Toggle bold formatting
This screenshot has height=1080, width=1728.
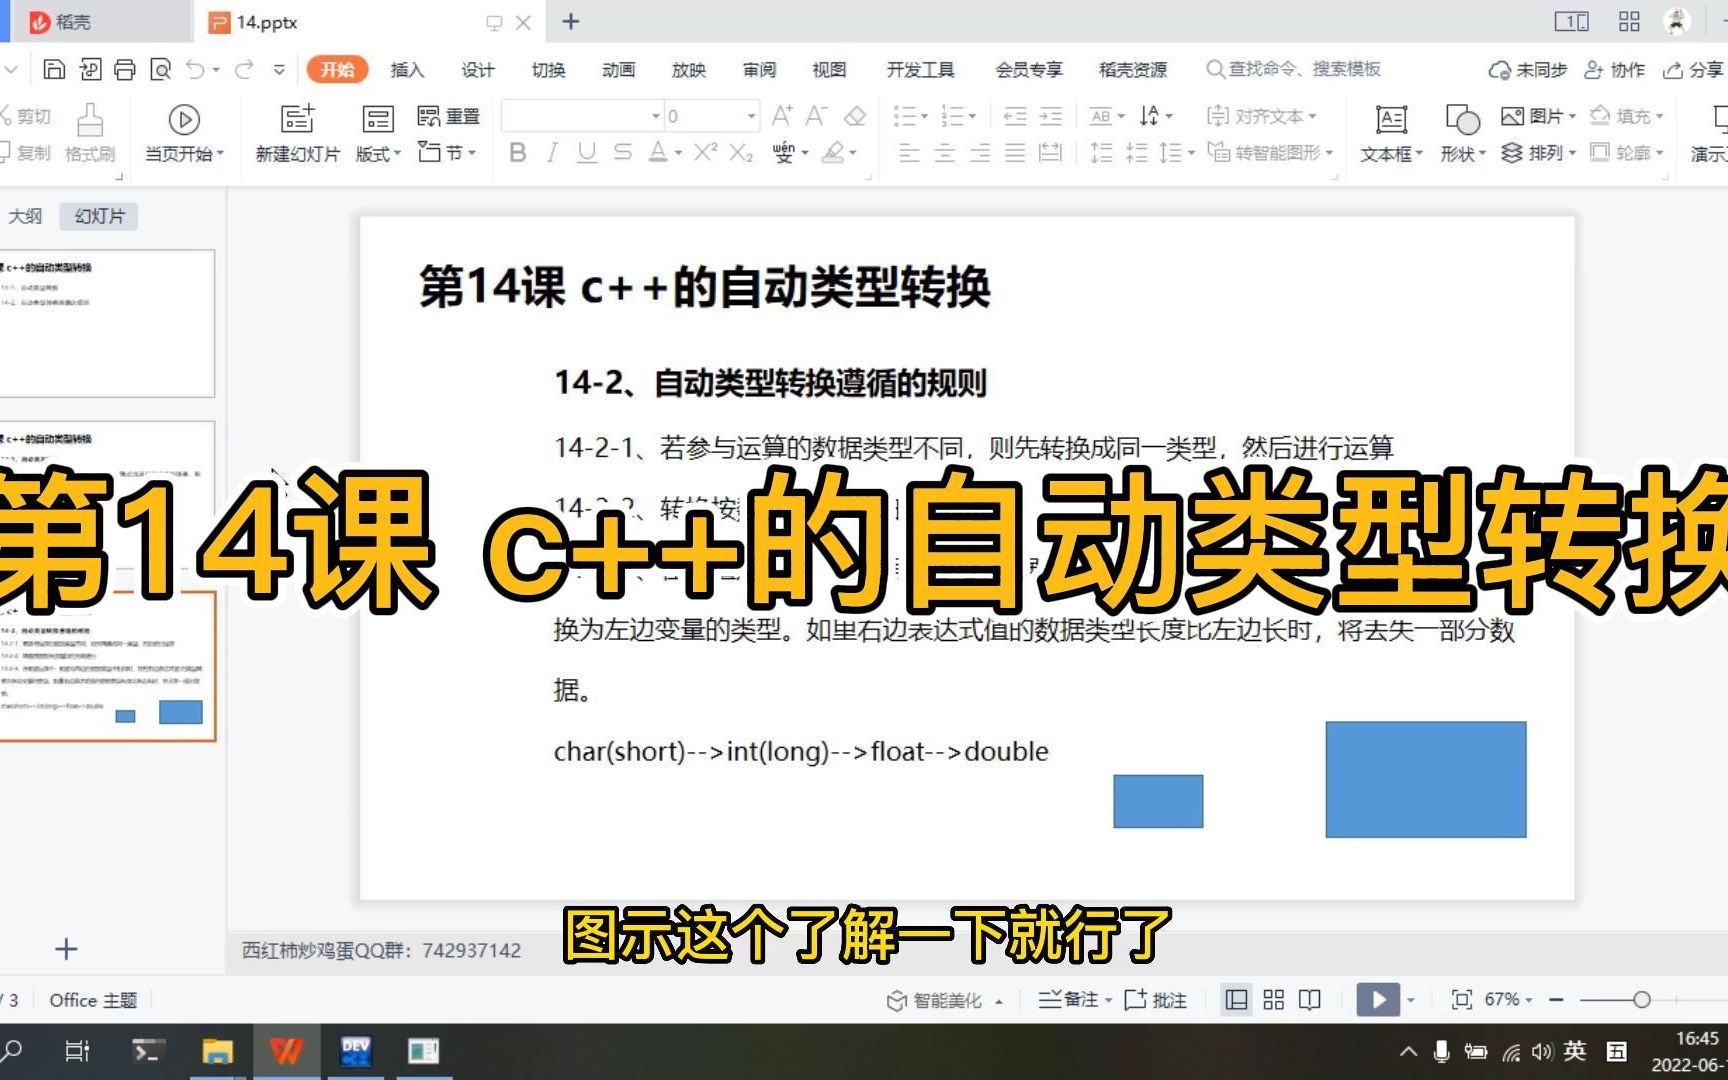coord(517,153)
